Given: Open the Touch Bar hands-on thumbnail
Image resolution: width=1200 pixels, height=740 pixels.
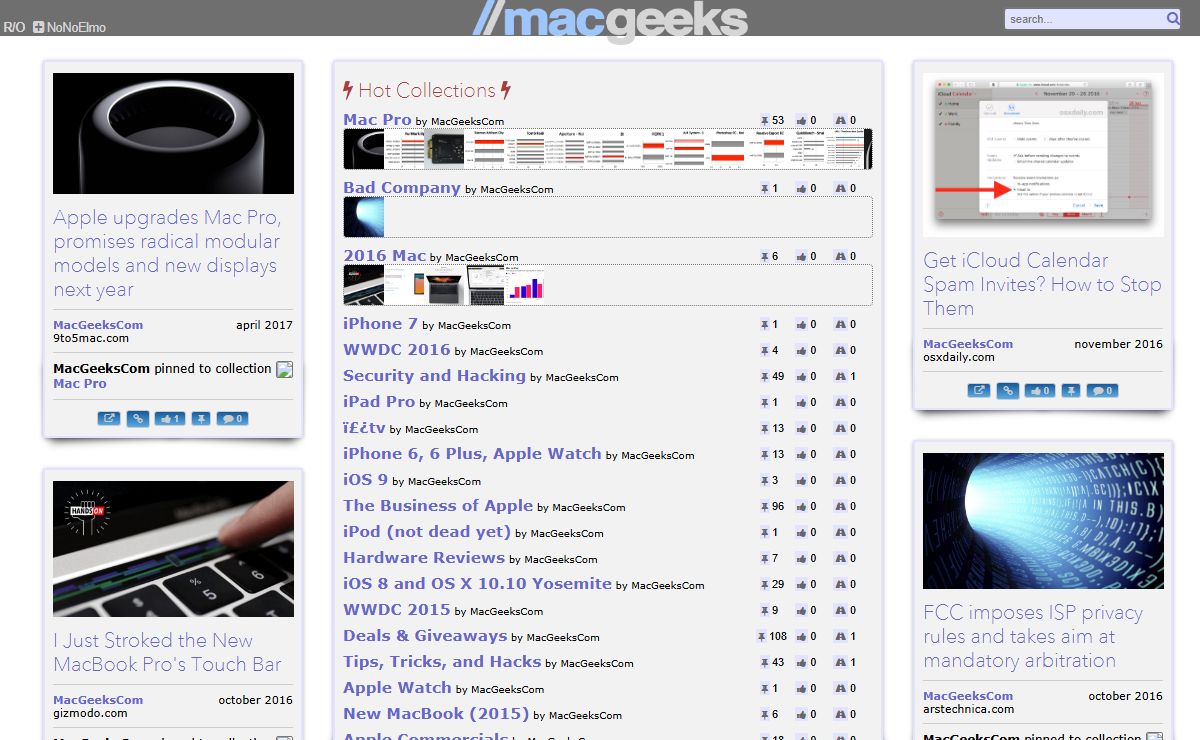Looking at the screenshot, I should 173,549.
